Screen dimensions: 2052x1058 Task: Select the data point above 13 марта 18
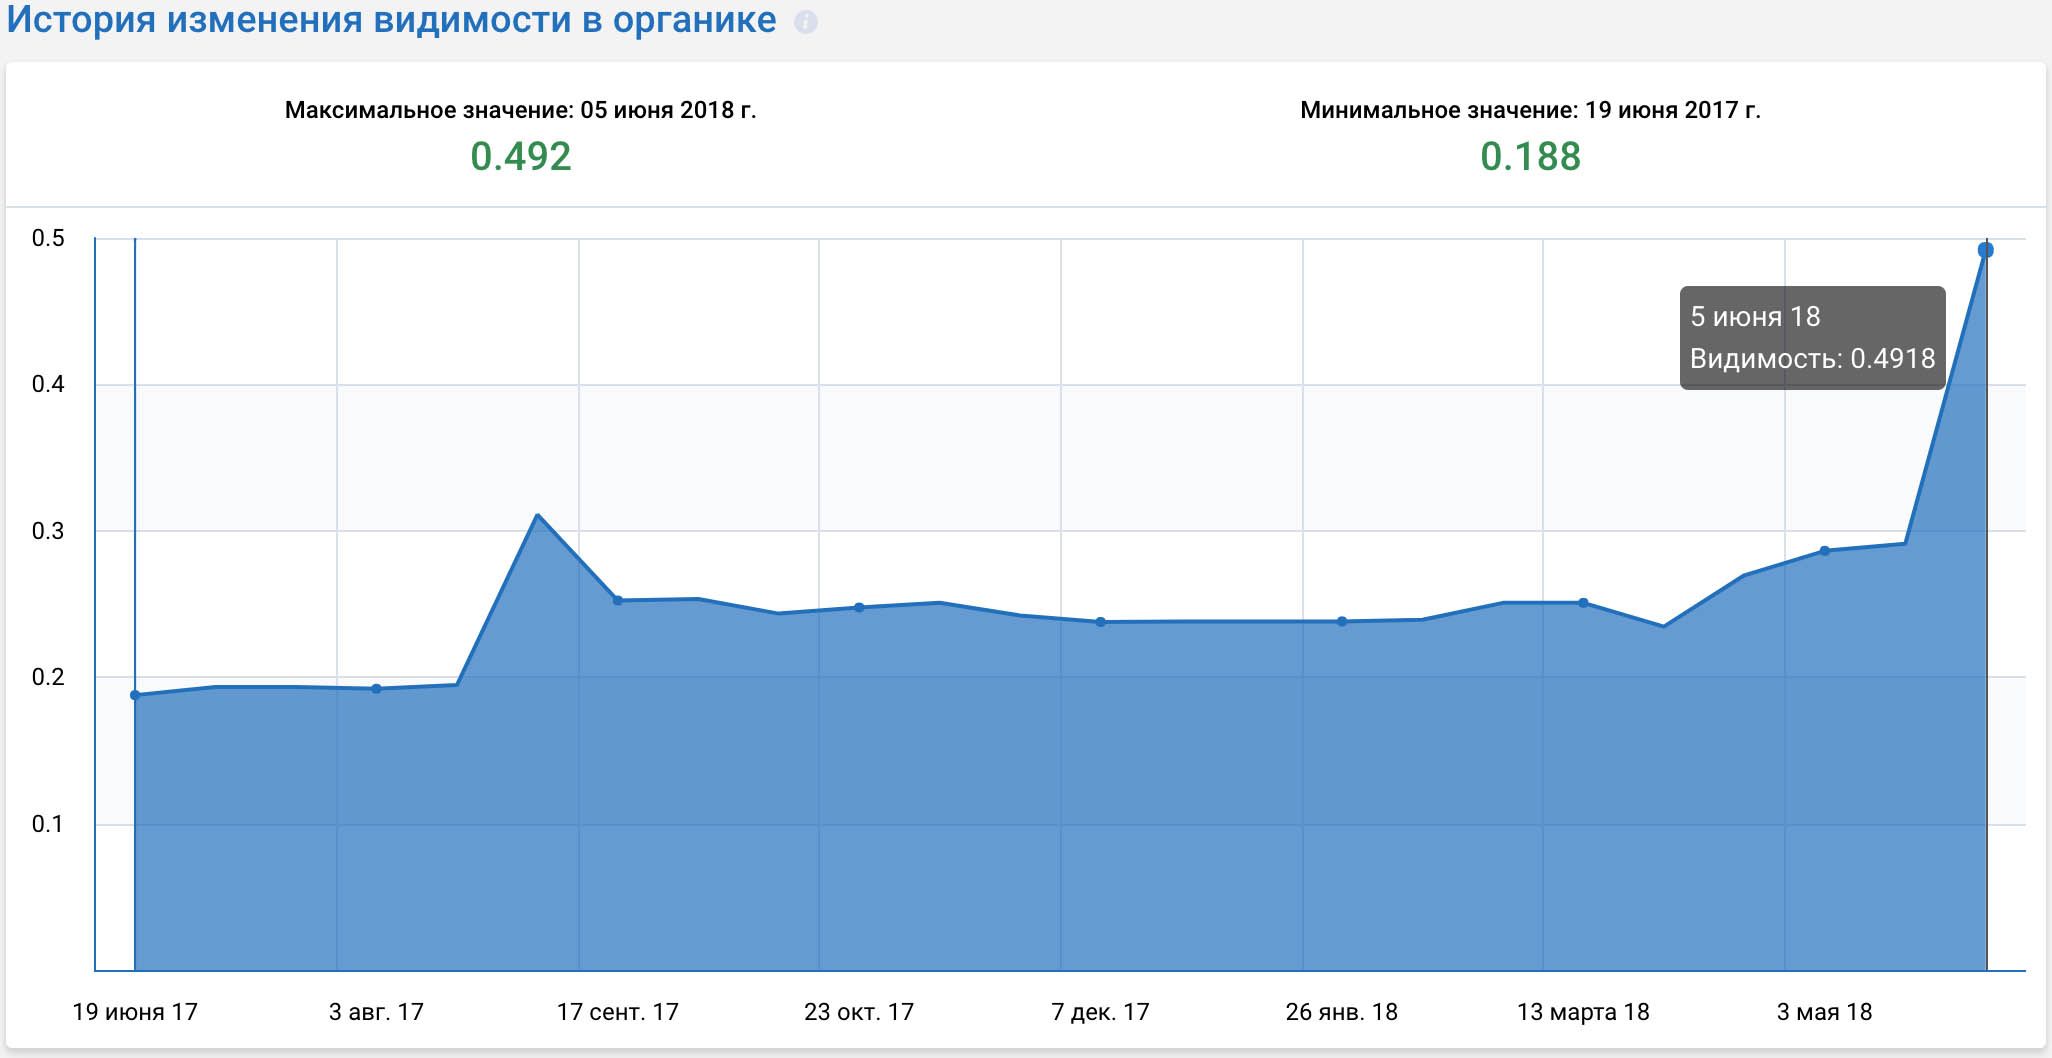click(1583, 603)
